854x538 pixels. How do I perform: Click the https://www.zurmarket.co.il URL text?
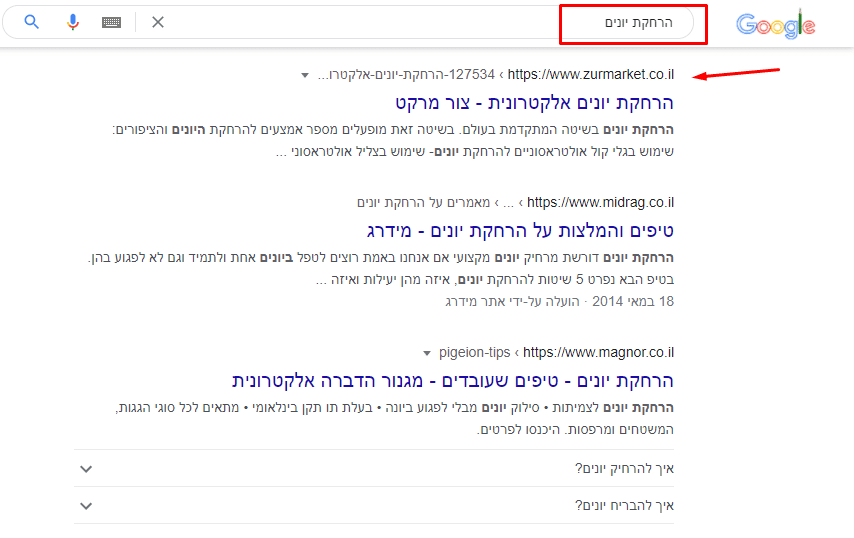[590, 74]
